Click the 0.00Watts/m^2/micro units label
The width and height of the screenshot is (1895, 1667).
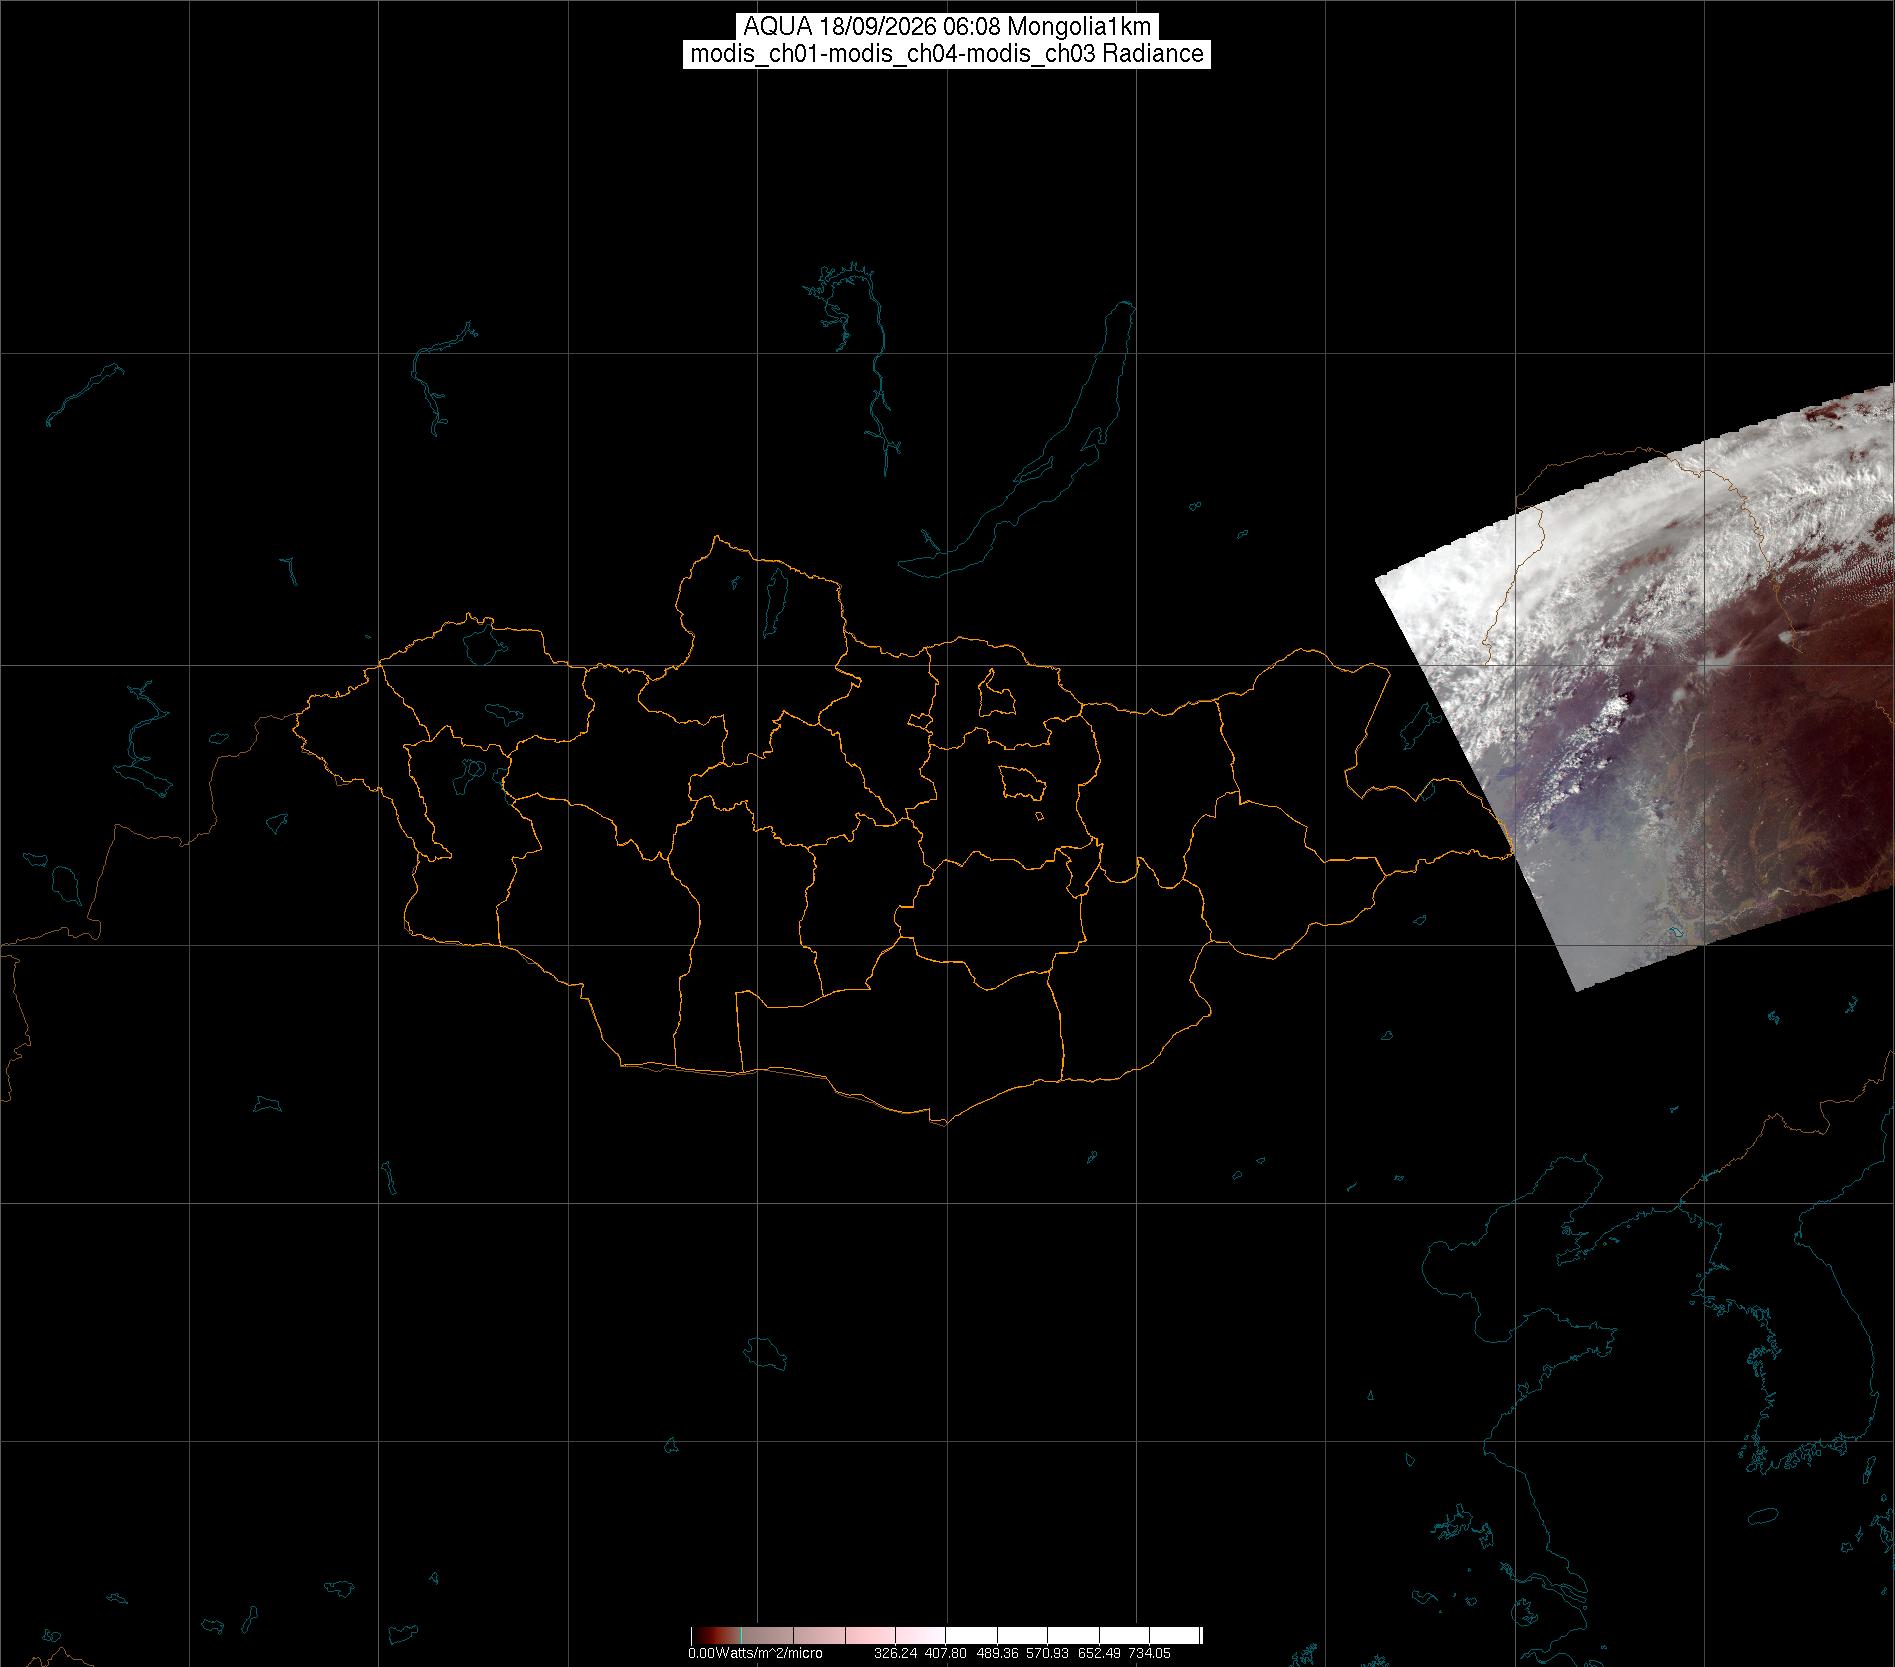755,1653
